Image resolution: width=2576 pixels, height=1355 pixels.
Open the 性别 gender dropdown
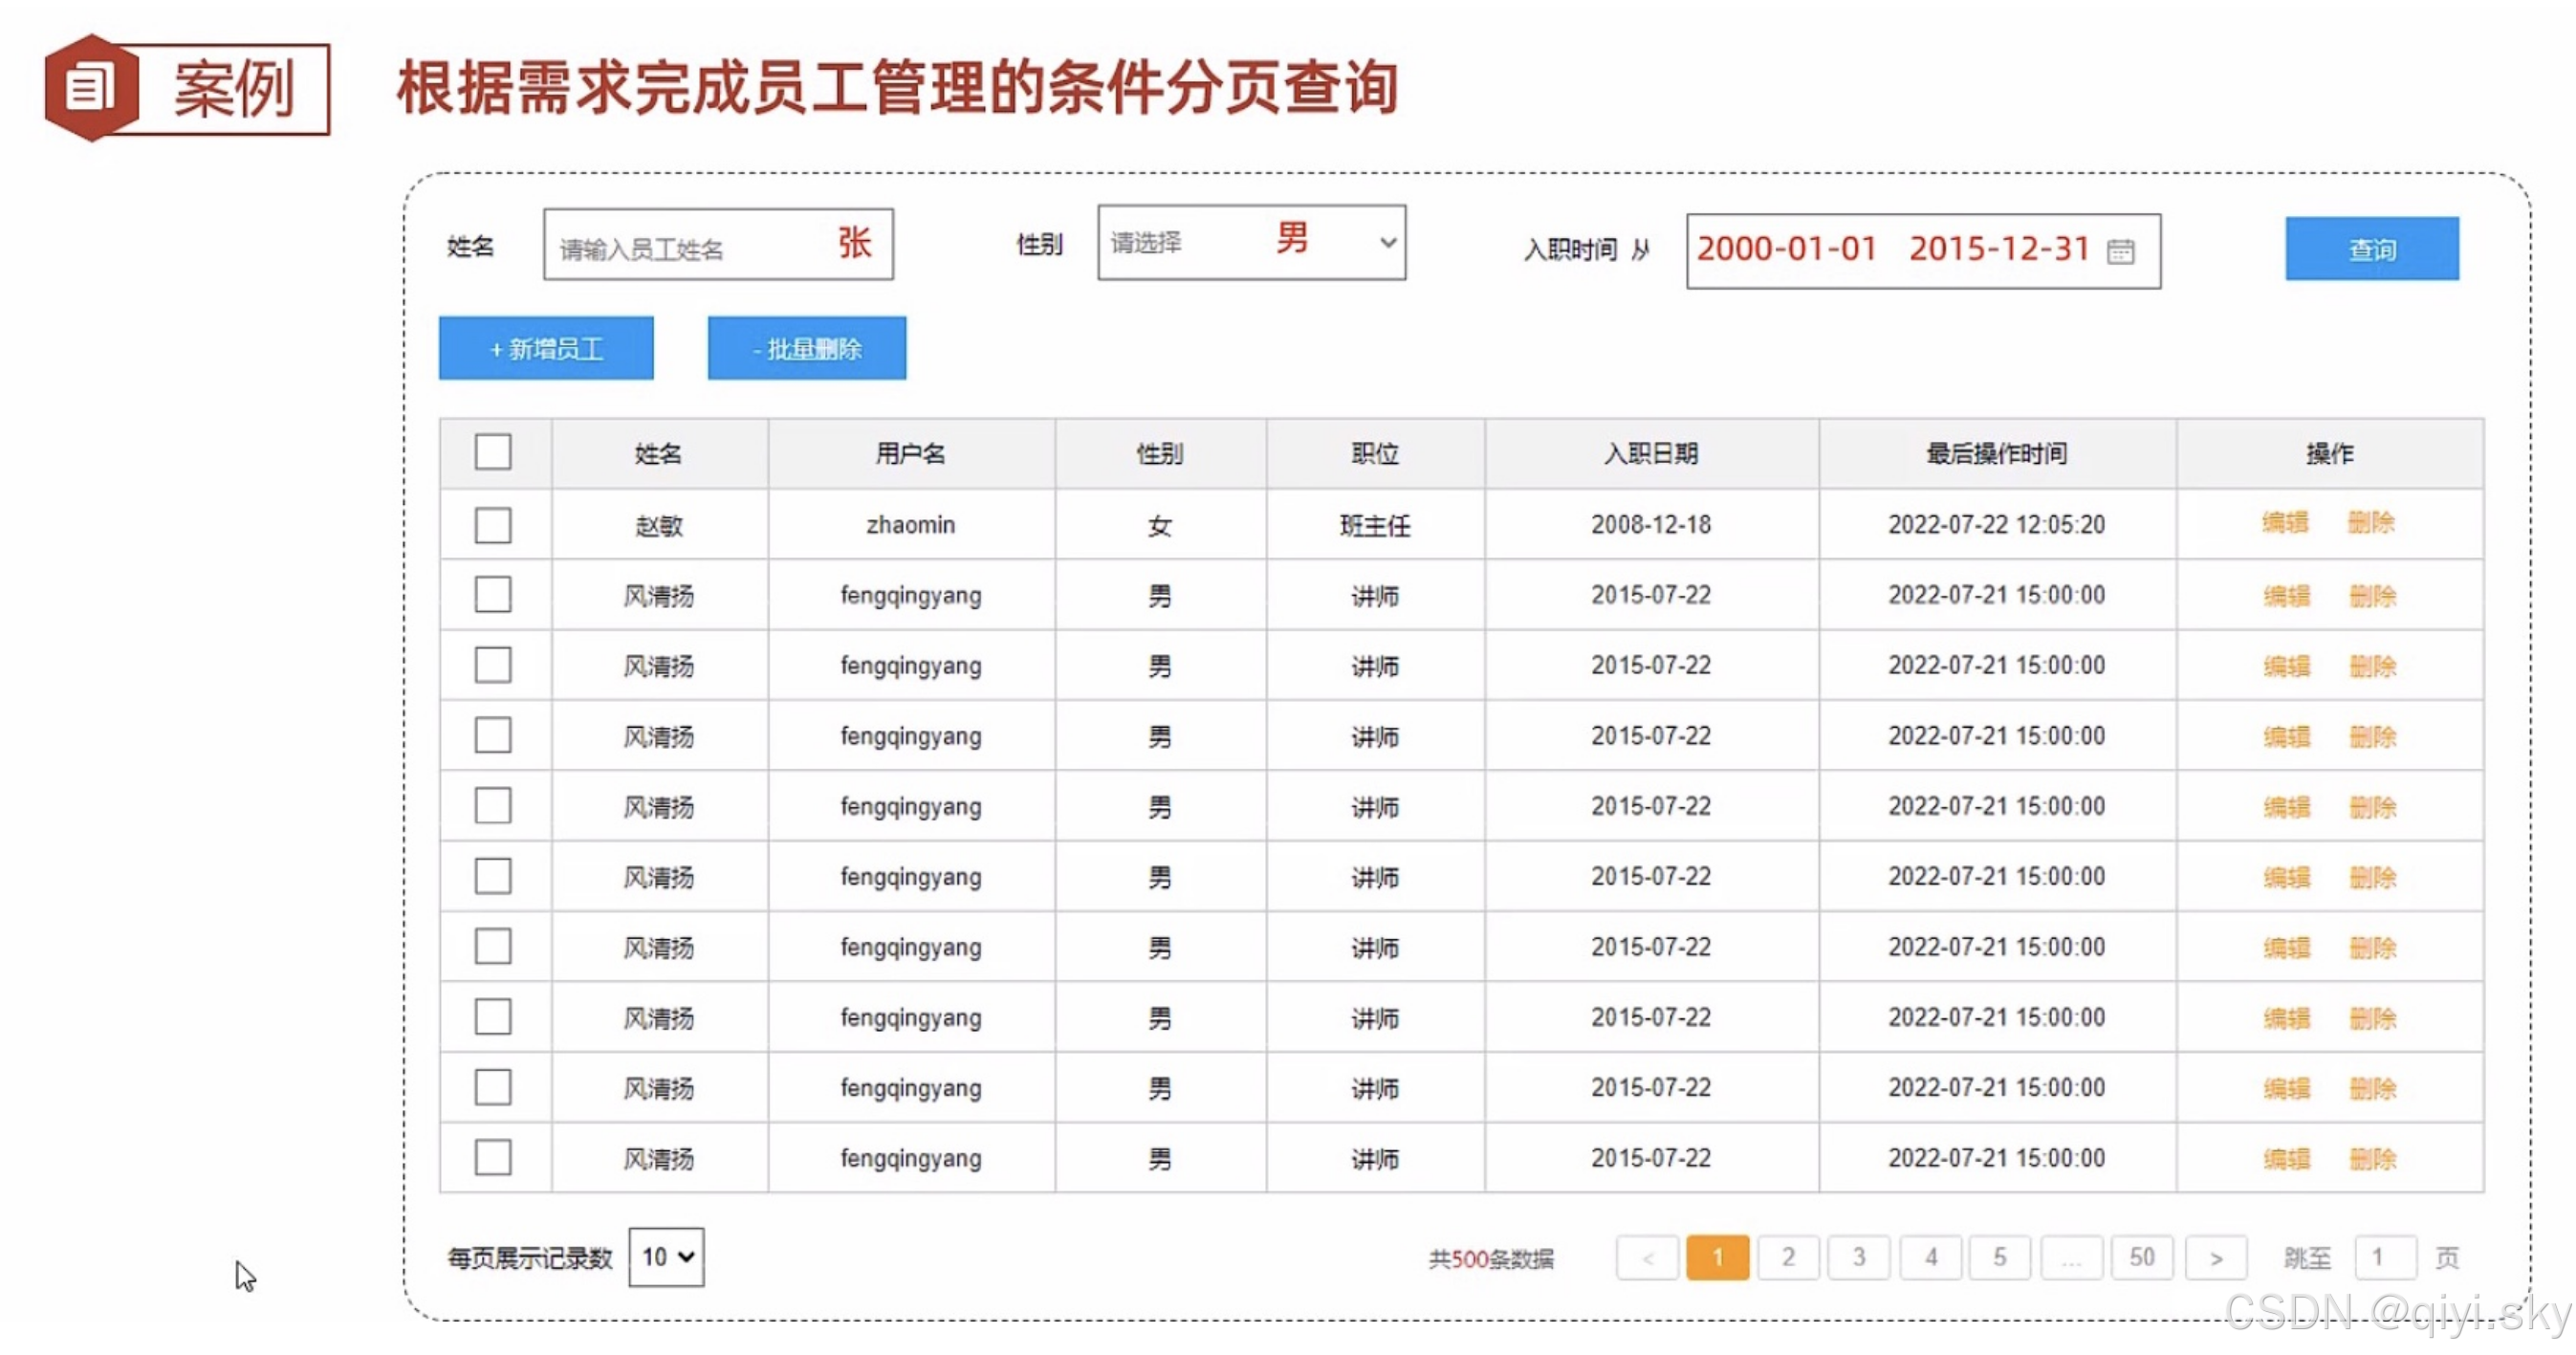coord(1250,243)
